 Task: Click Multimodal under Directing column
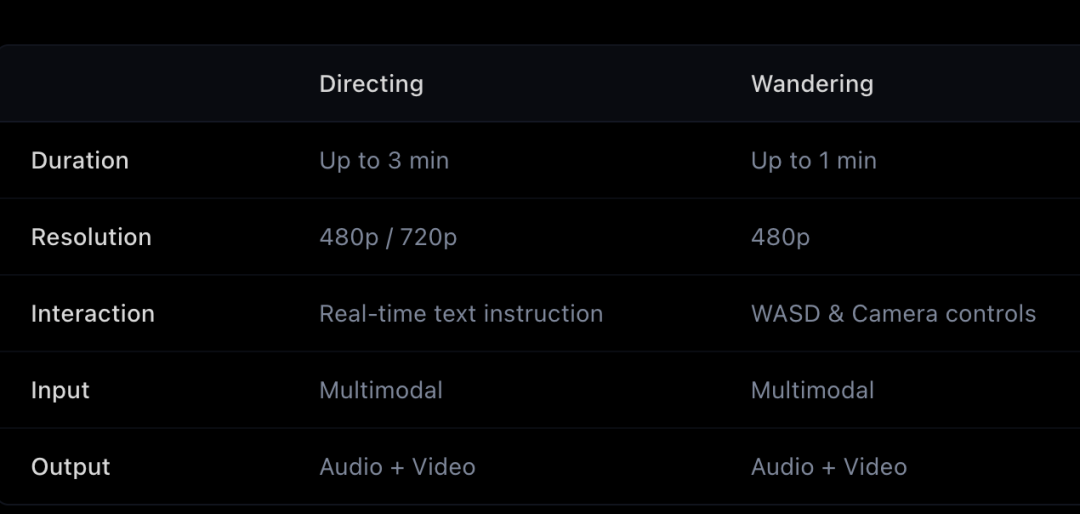point(381,390)
